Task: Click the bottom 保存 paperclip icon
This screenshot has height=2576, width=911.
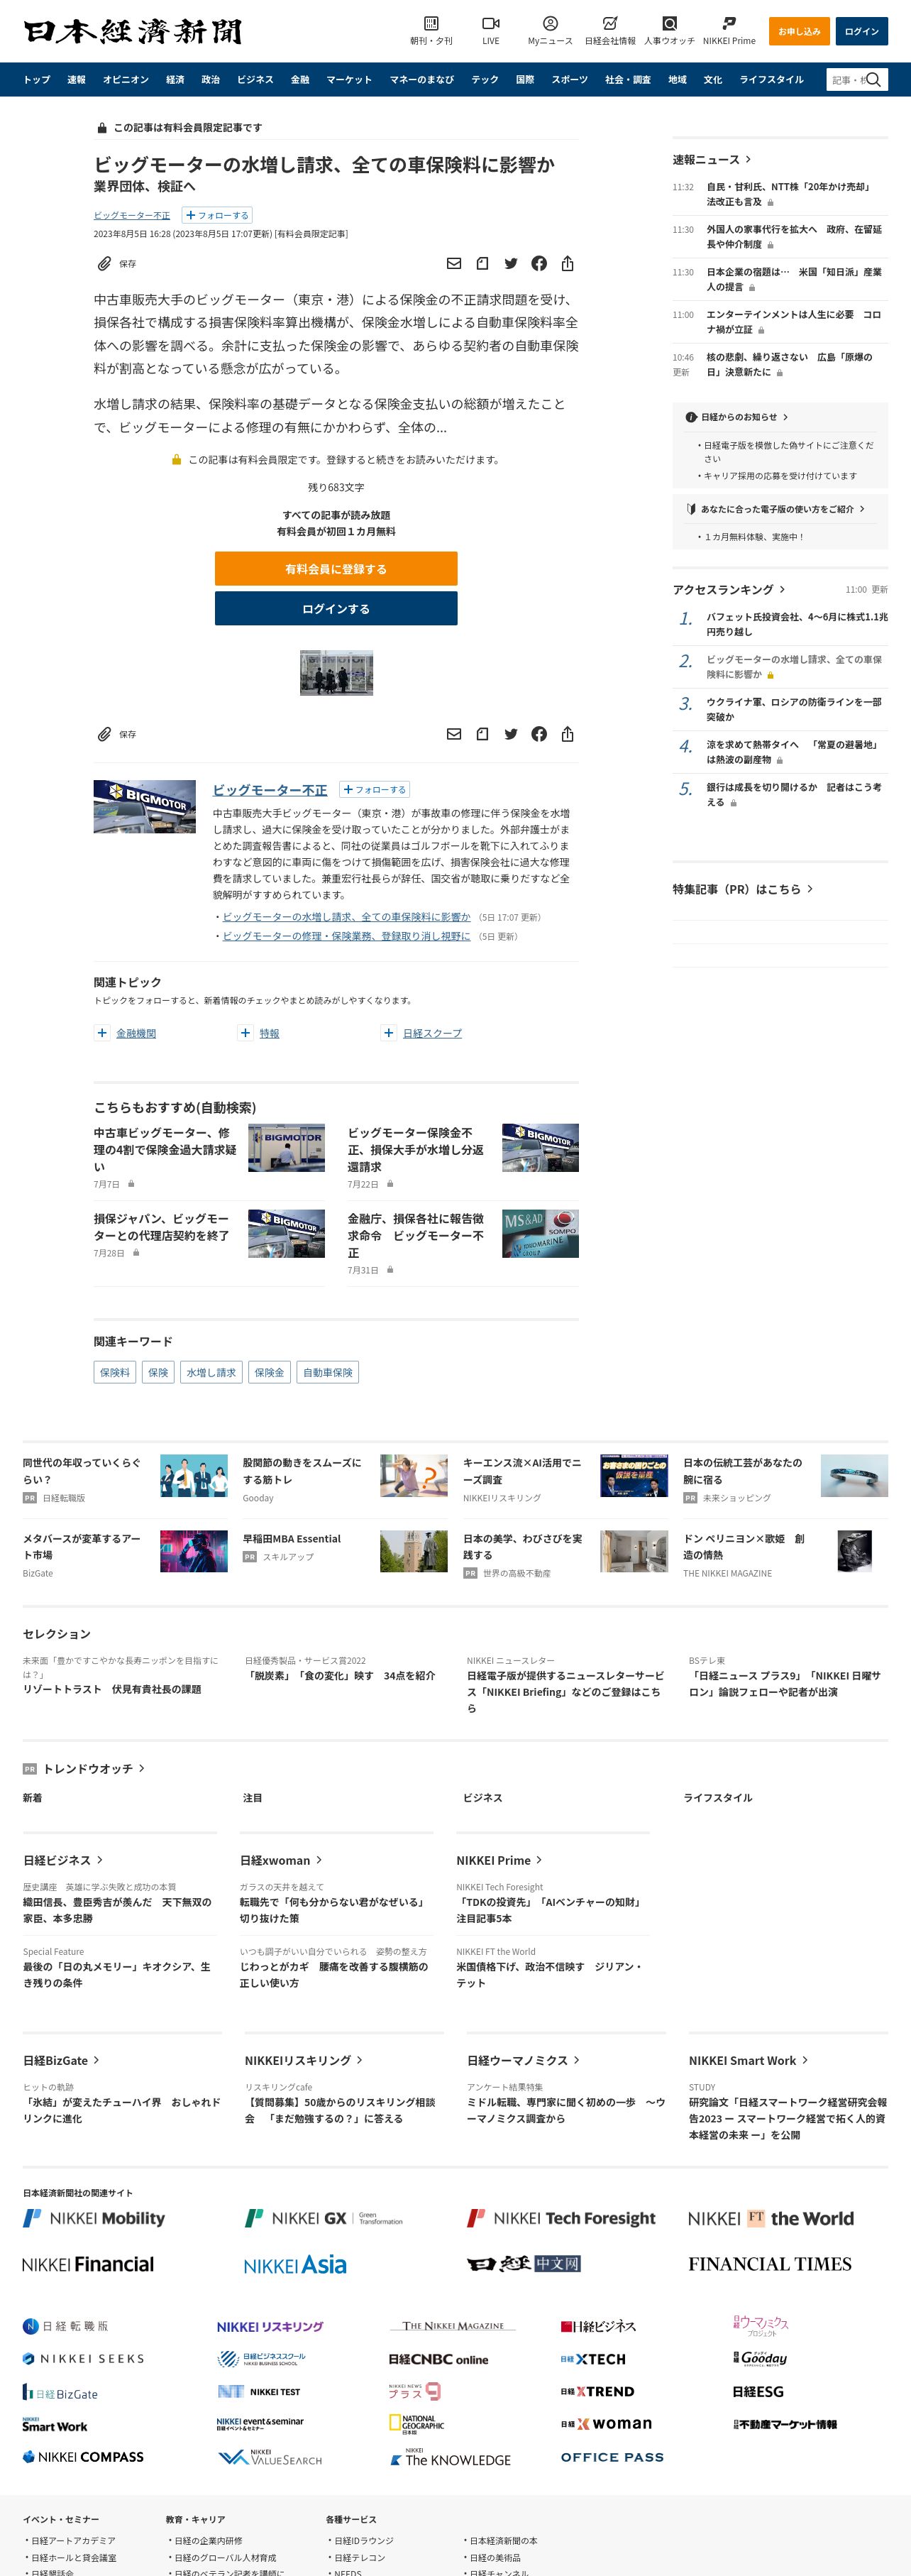Action: click(x=104, y=734)
